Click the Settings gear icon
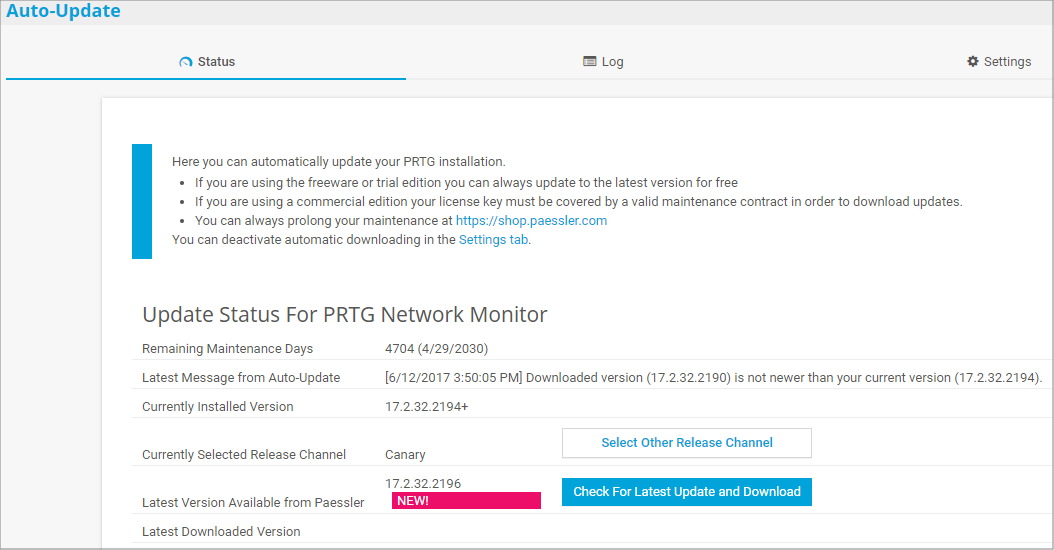 (973, 61)
